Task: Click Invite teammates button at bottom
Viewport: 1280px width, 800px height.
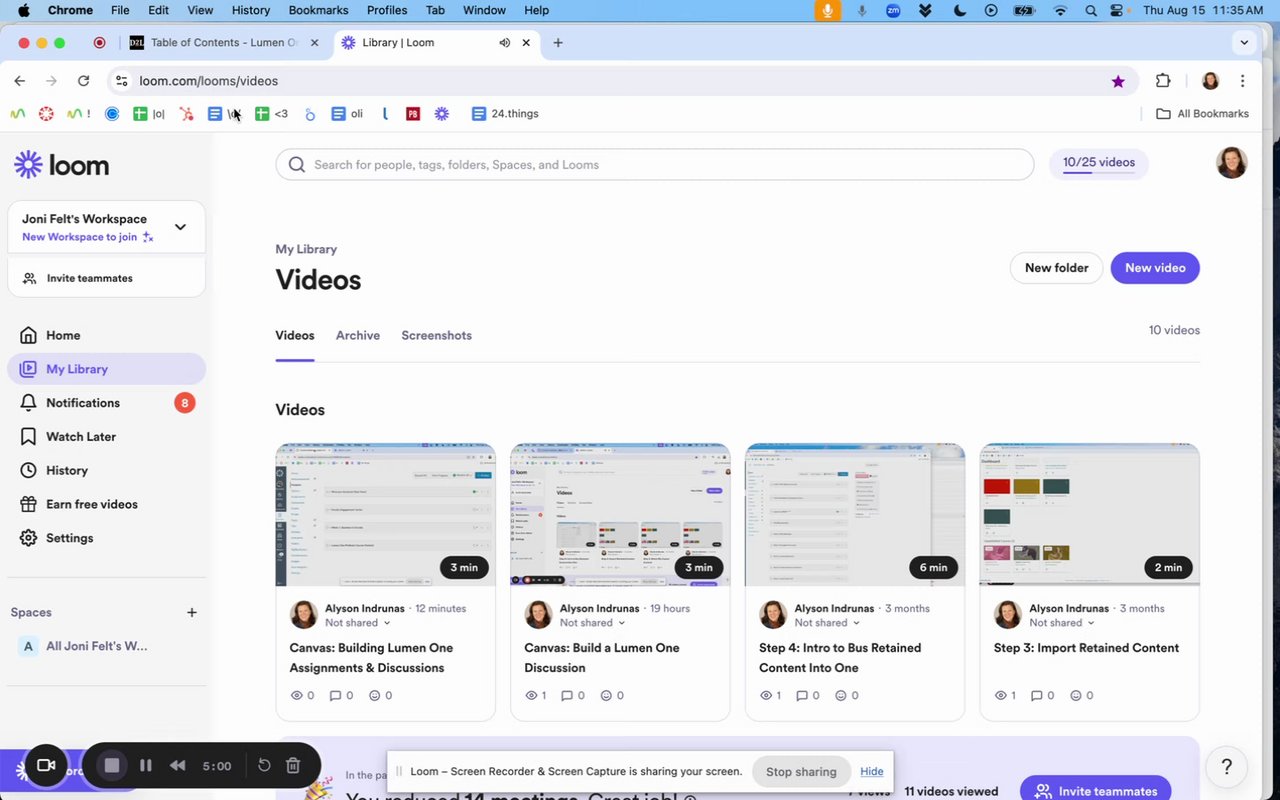Action: (1096, 790)
